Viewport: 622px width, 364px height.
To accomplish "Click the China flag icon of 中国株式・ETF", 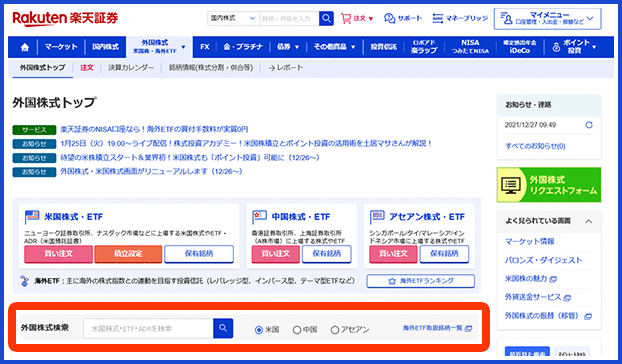I will point(259,217).
